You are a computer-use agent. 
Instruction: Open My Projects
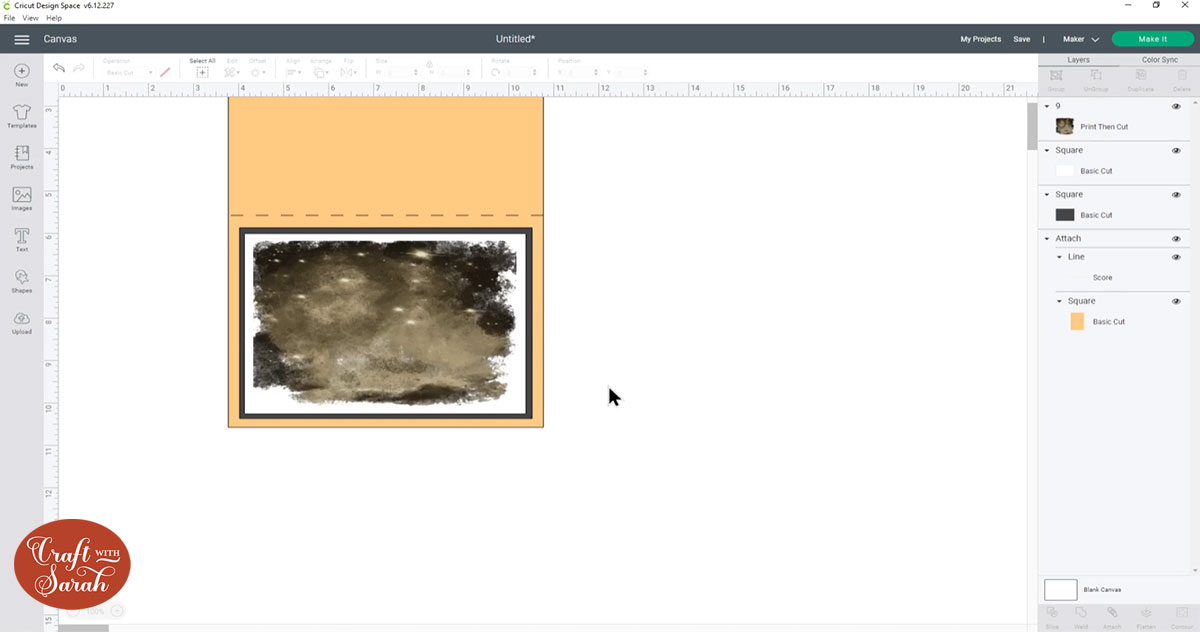click(980, 38)
